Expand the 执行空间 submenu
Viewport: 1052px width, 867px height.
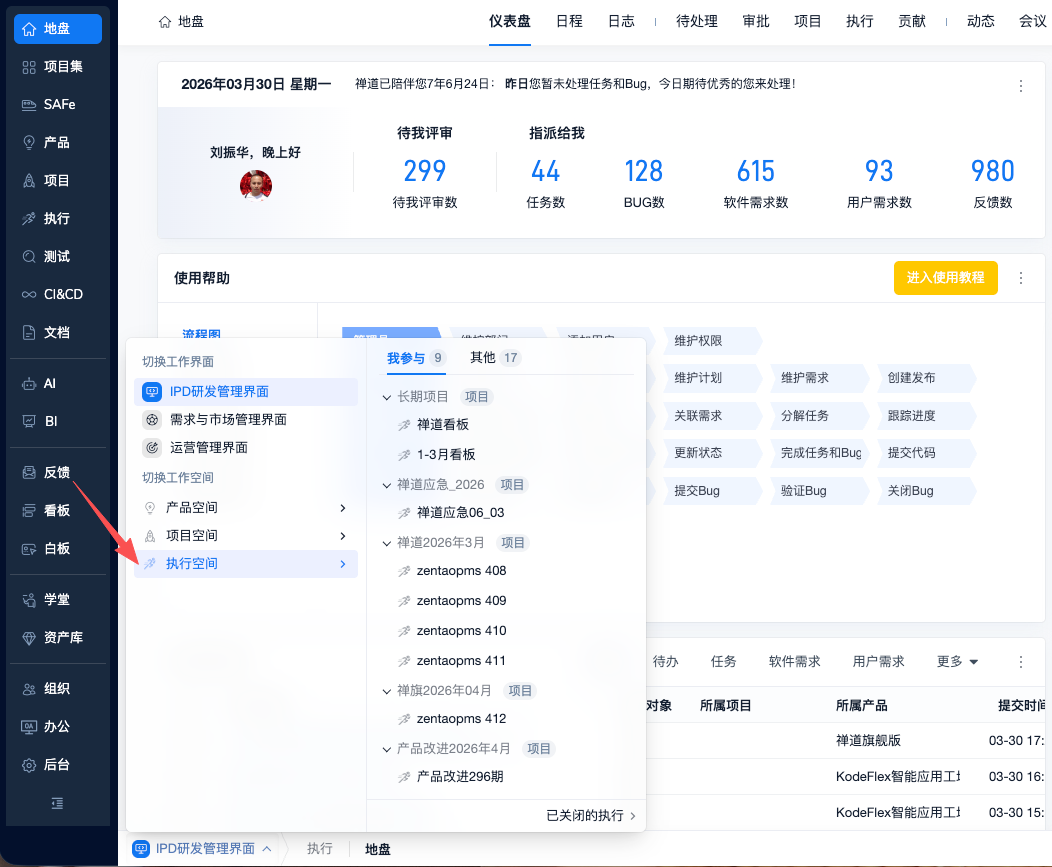pos(246,564)
